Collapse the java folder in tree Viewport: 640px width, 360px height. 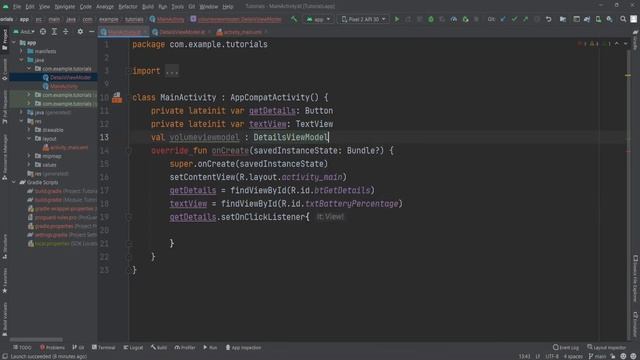pos(22,60)
